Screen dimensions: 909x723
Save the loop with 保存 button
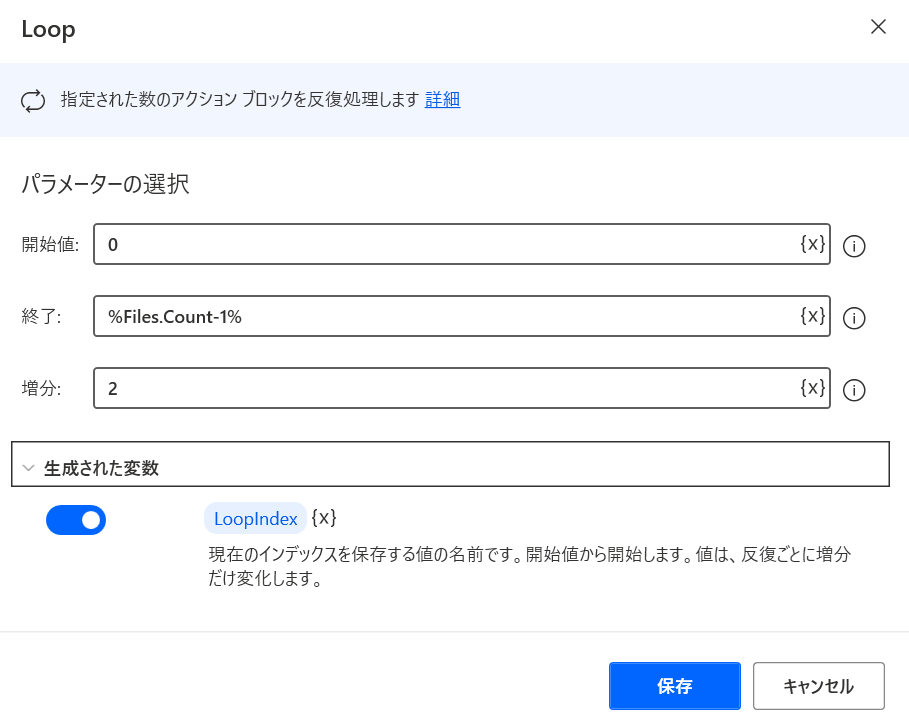click(675, 686)
